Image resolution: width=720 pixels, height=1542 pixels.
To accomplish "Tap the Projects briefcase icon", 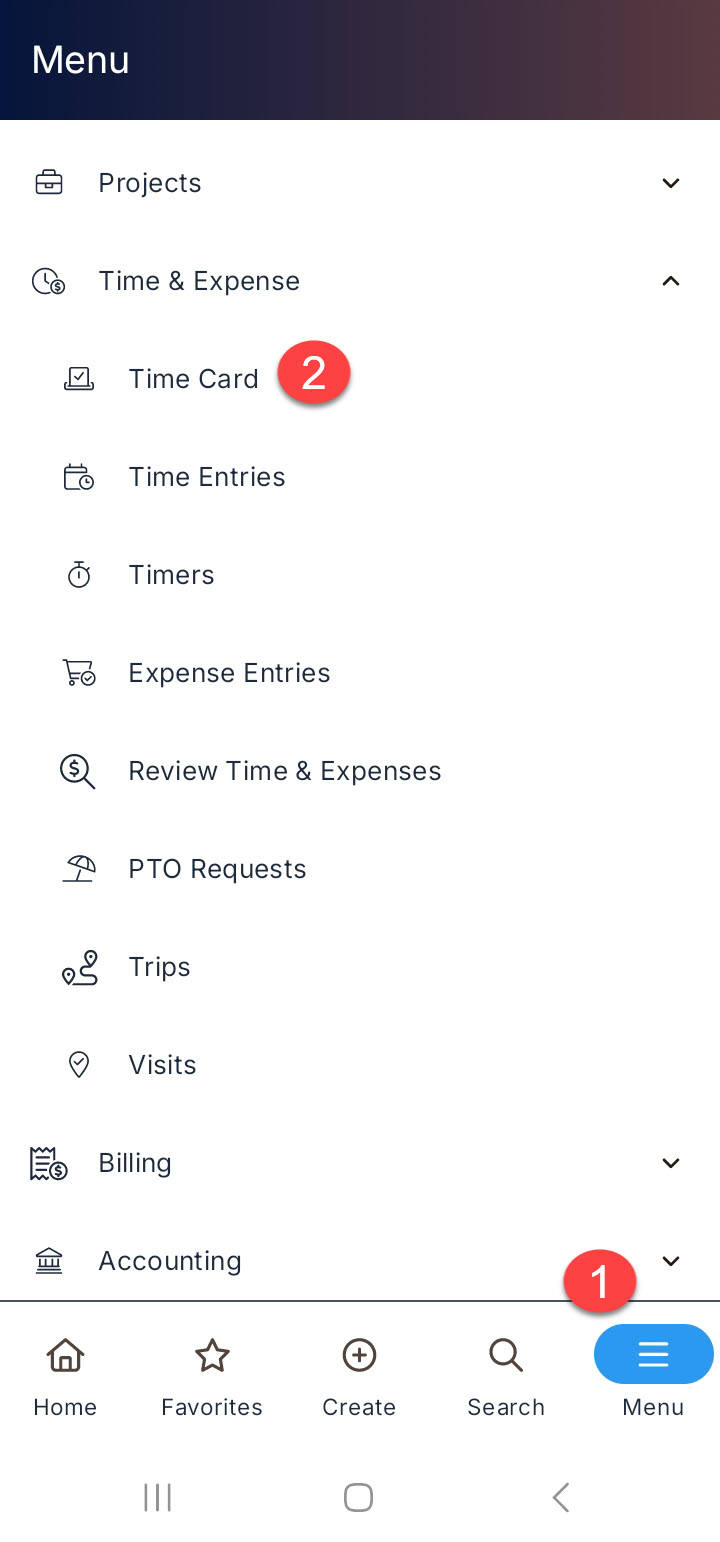I will pyautogui.click(x=49, y=183).
